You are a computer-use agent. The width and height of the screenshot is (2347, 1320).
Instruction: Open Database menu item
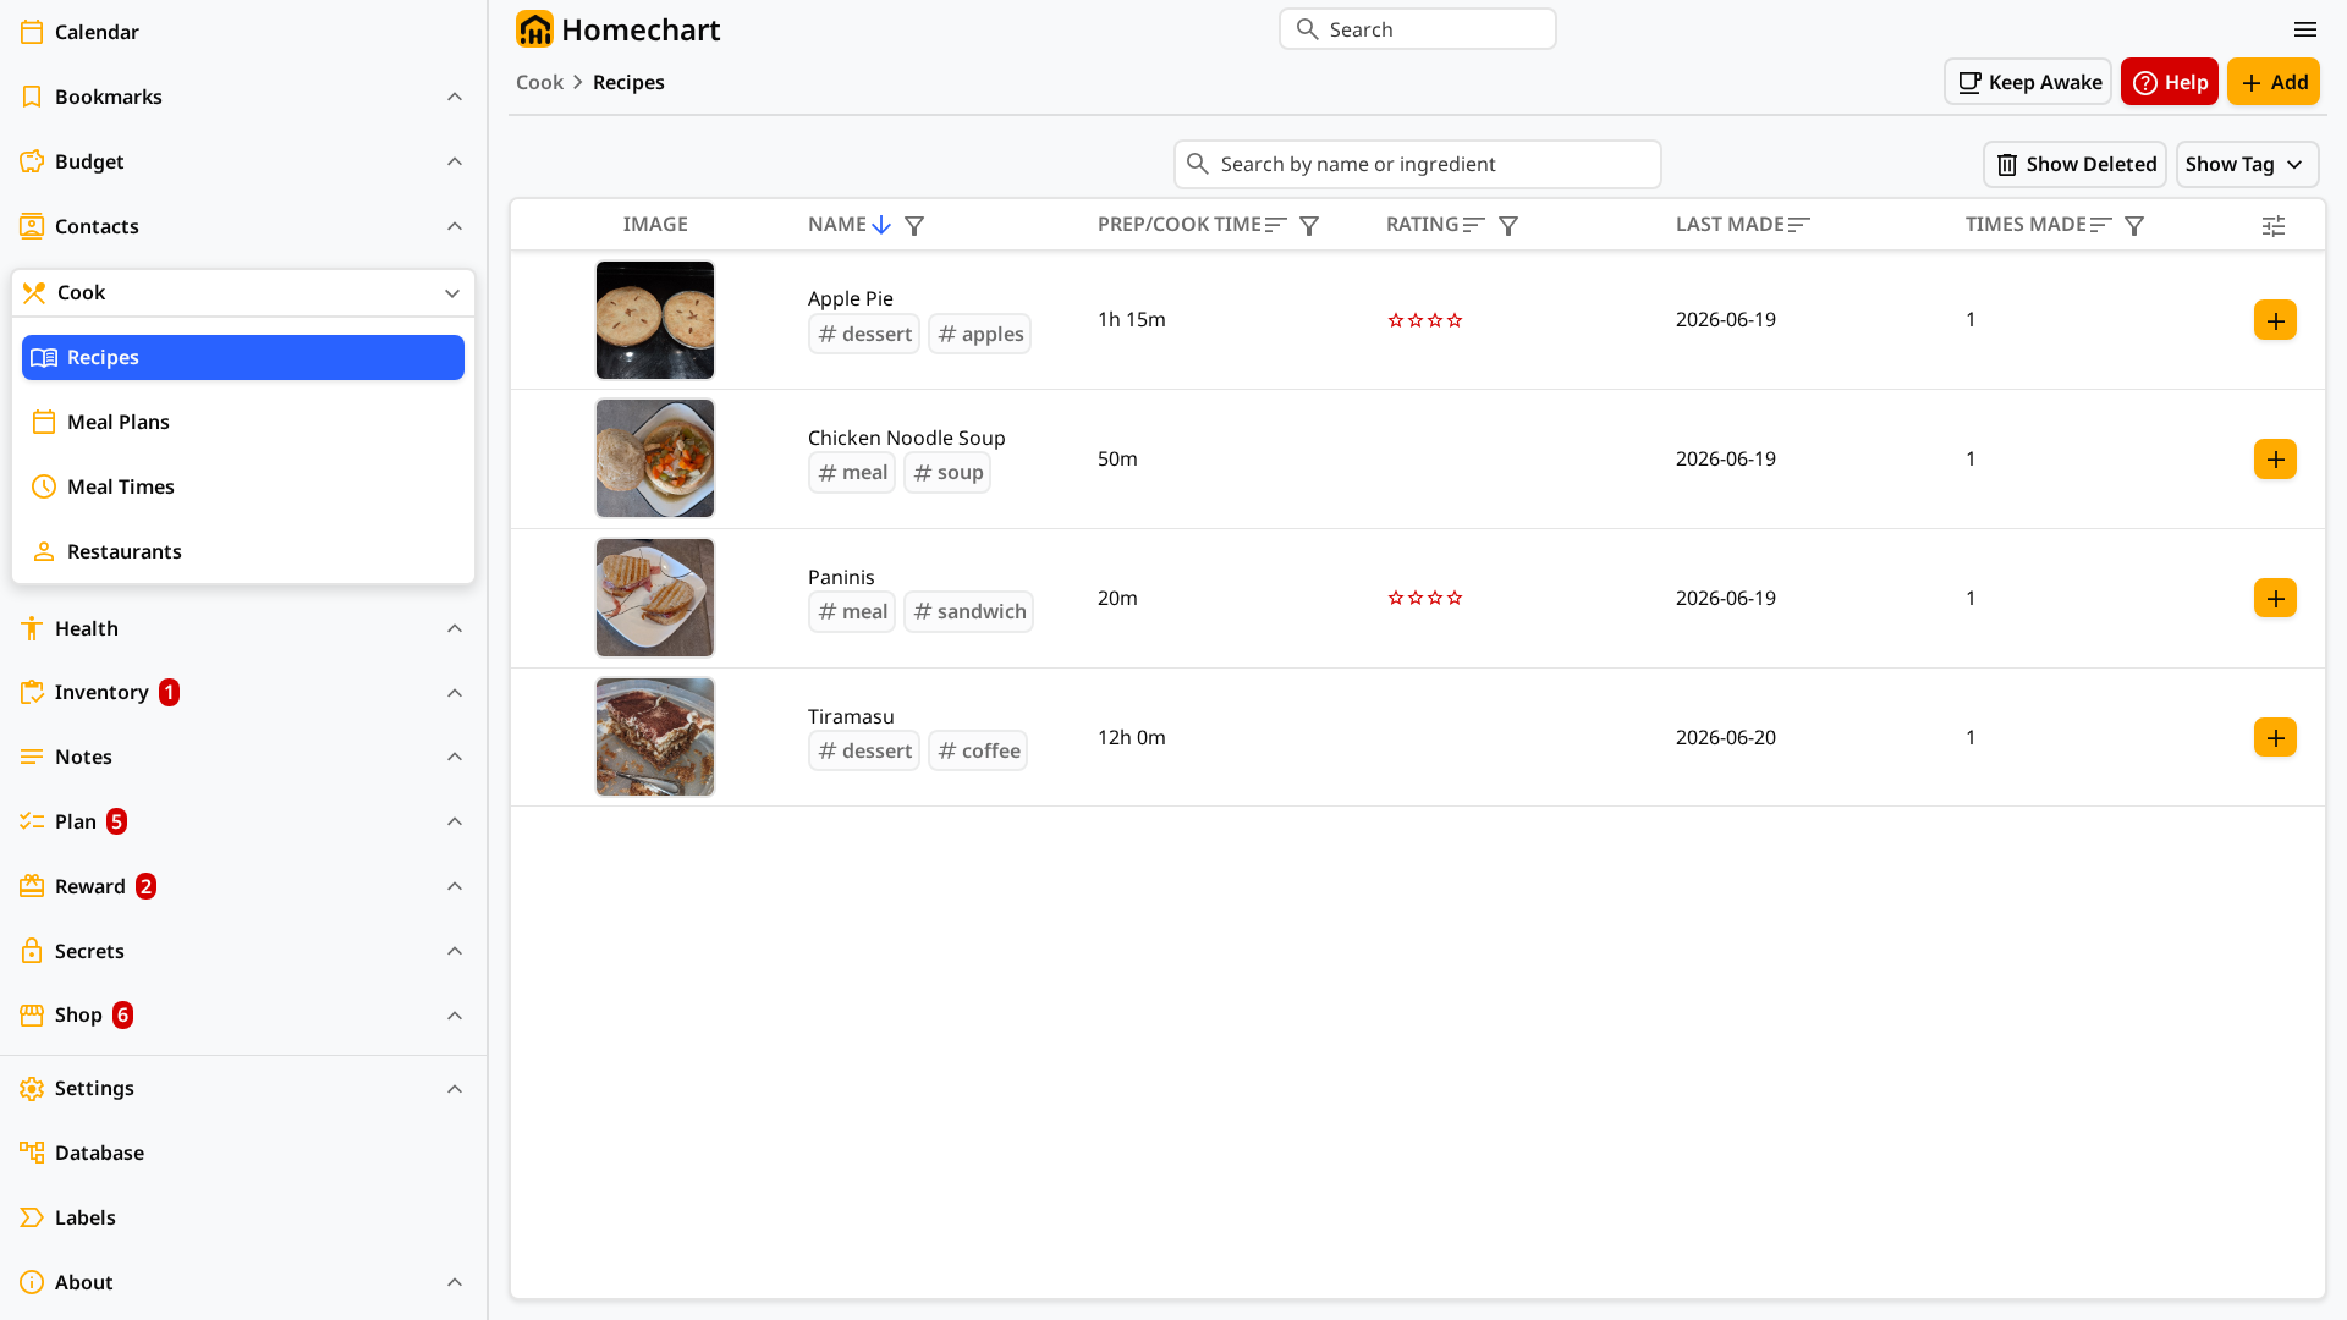click(x=242, y=1153)
